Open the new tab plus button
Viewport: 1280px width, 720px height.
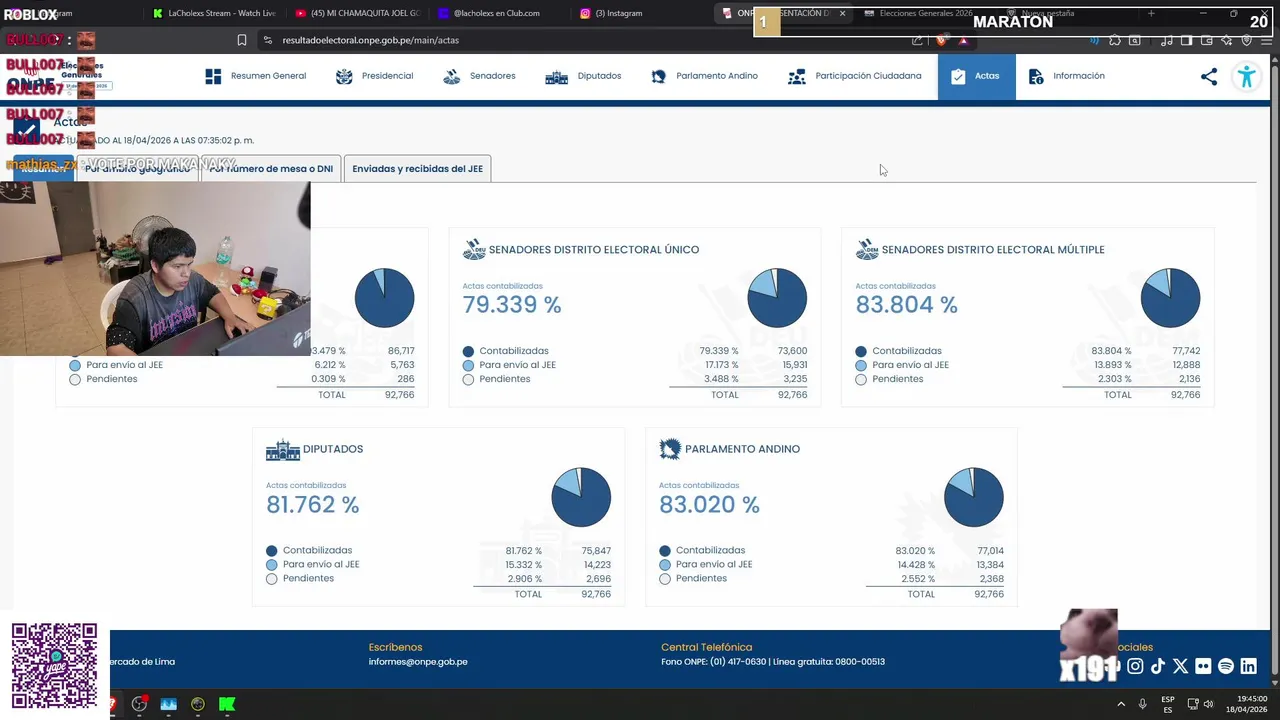1151,13
